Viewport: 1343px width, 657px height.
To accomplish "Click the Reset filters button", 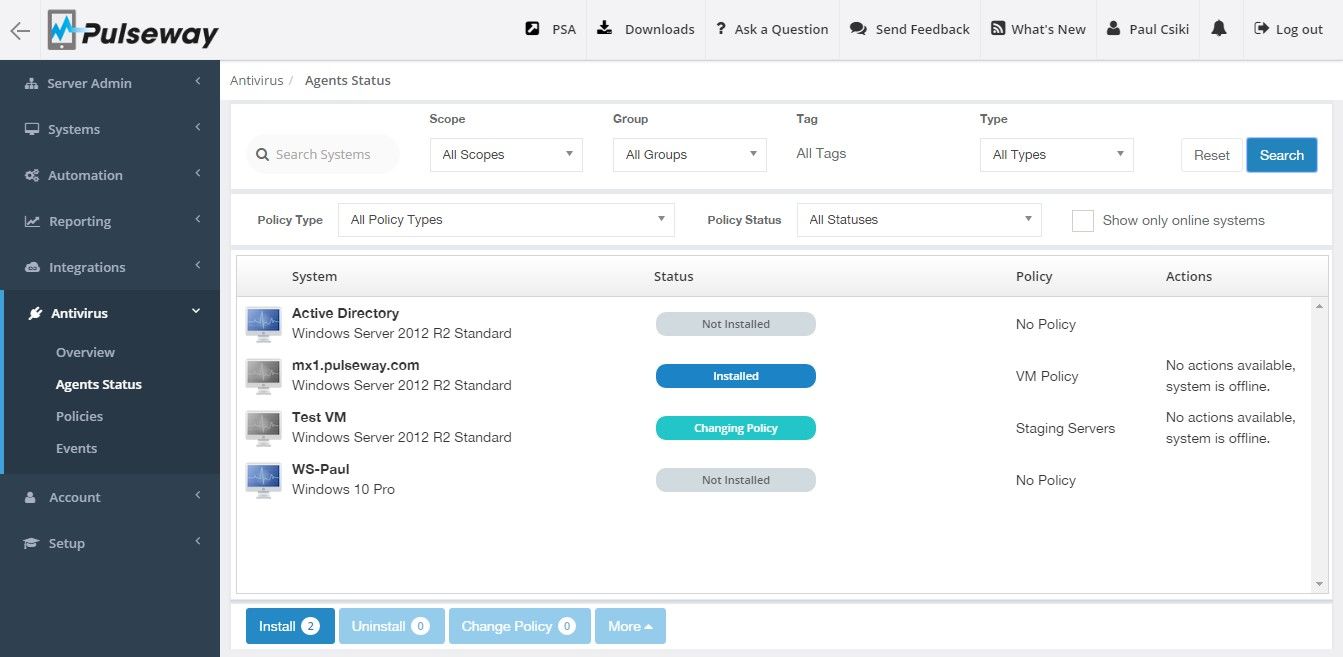I will [1212, 155].
